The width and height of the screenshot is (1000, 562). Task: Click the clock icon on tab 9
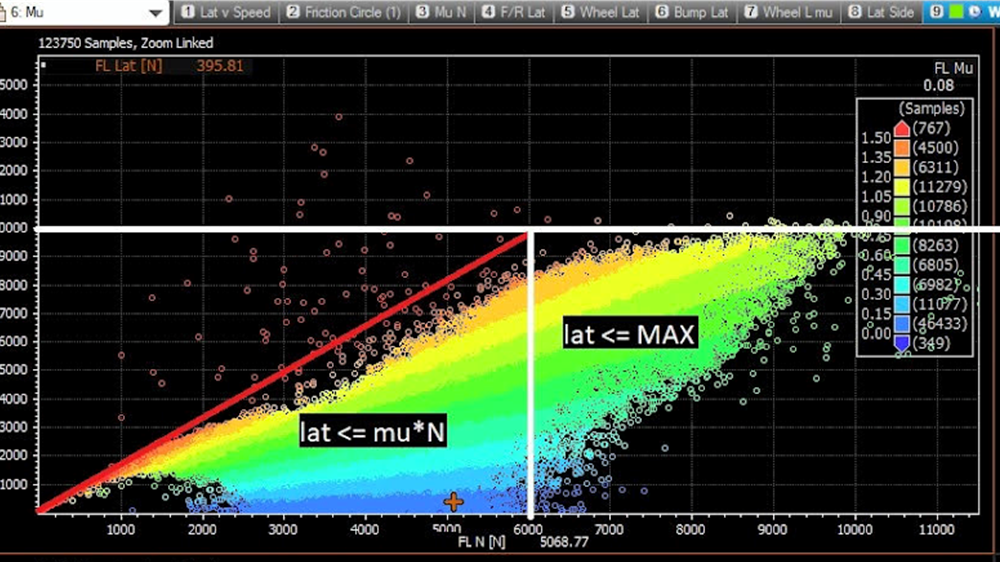974,11
